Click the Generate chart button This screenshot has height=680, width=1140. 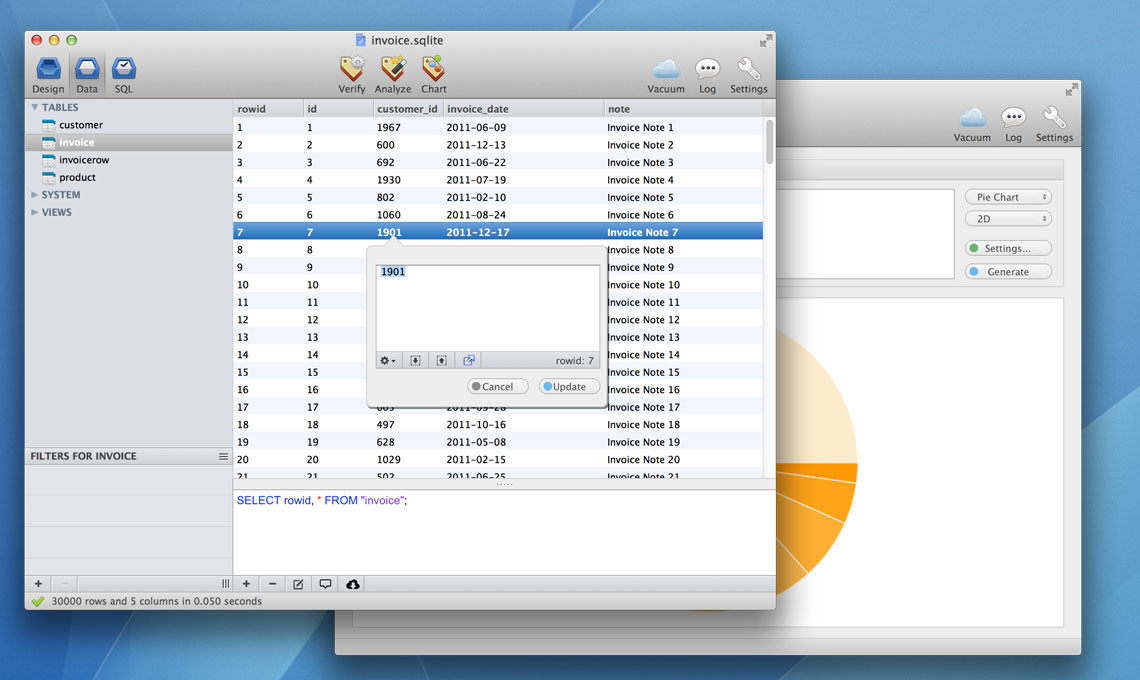pyautogui.click(x=1008, y=272)
